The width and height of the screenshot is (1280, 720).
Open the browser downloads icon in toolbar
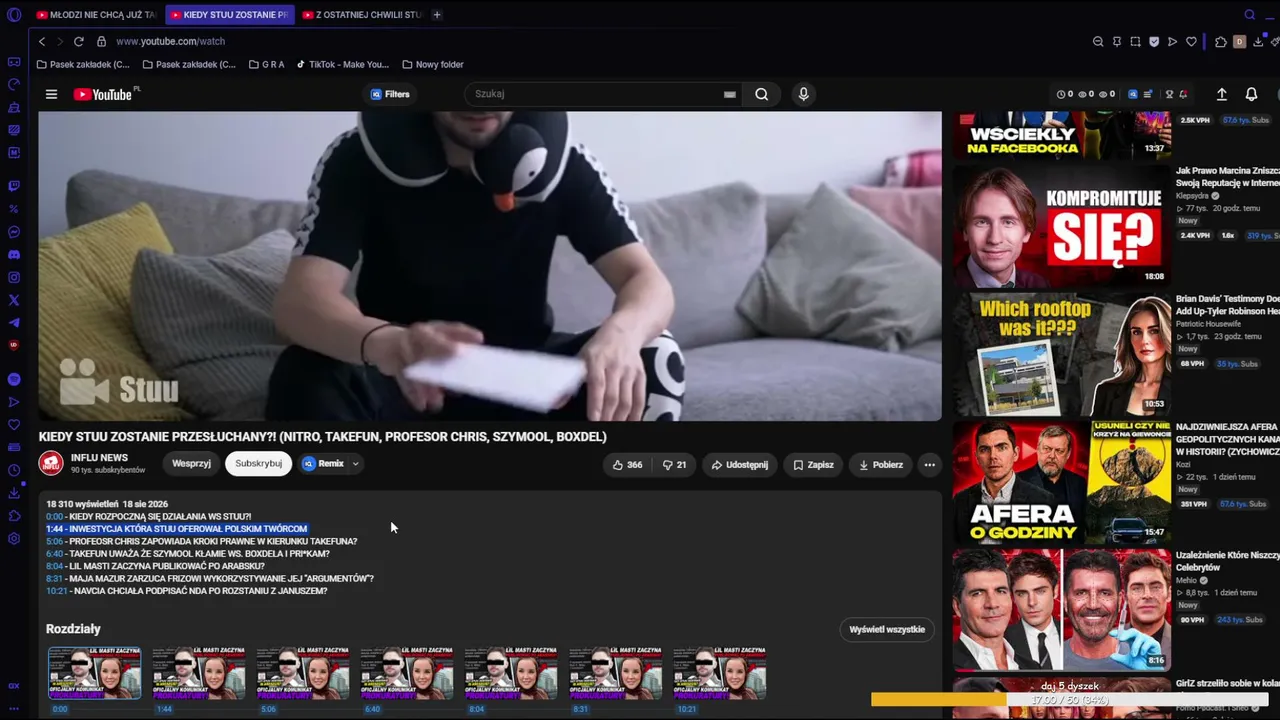pos(1258,42)
